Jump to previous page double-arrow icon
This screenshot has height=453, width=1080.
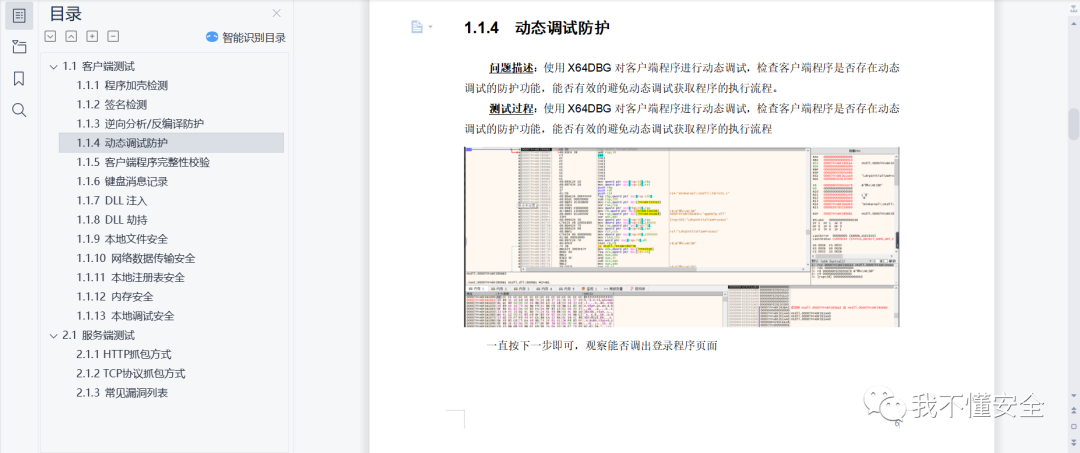(x=1073, y=411)
